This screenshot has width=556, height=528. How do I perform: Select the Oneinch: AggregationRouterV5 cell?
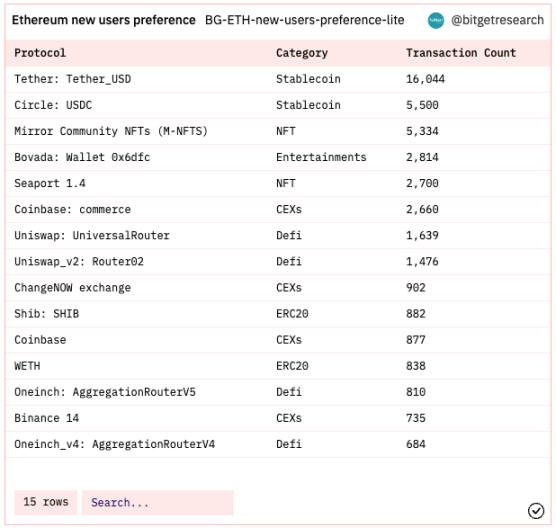pyautogui.click(x=105, y=392)
